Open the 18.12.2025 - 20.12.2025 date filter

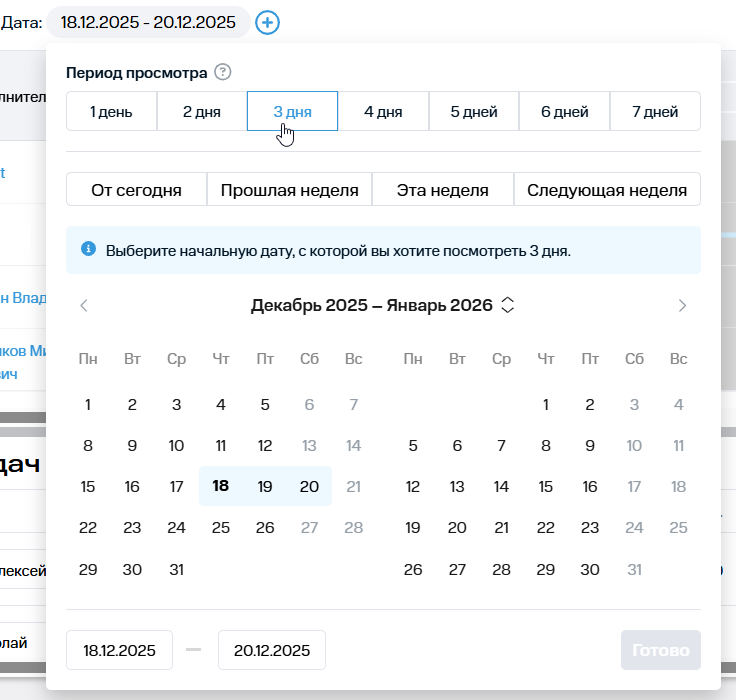pyautogui.click(x=148, y=22)
